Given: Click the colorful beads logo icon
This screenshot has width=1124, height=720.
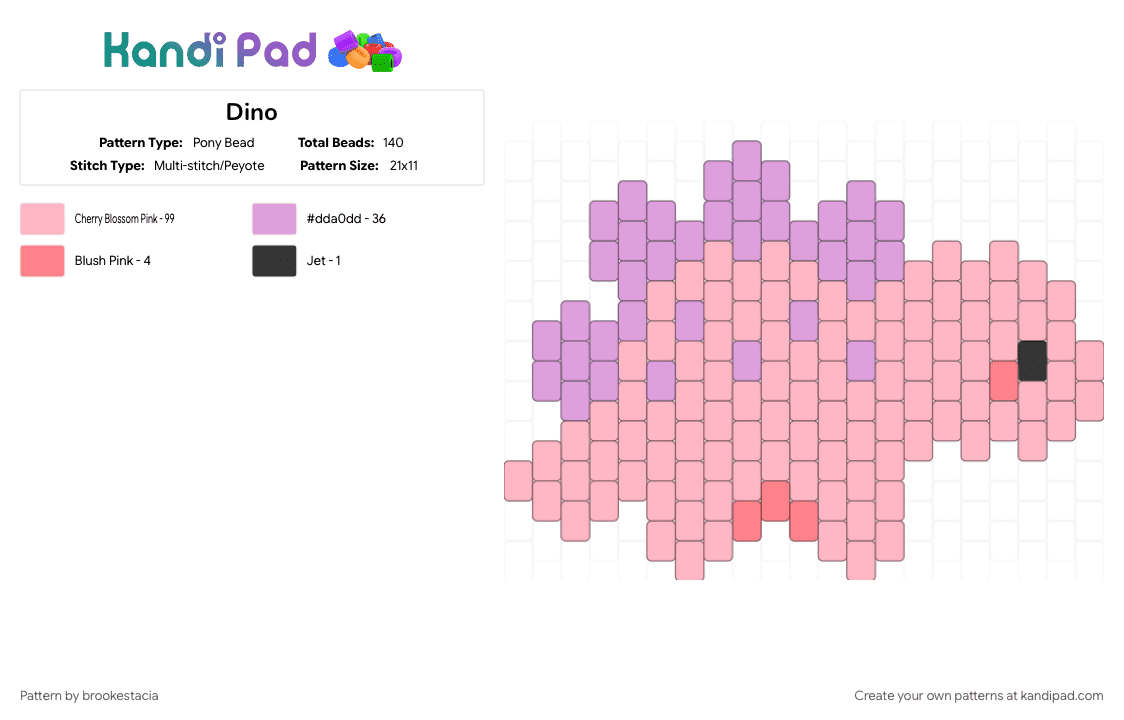Looking at the screenshot, I should tap(365, 51).
